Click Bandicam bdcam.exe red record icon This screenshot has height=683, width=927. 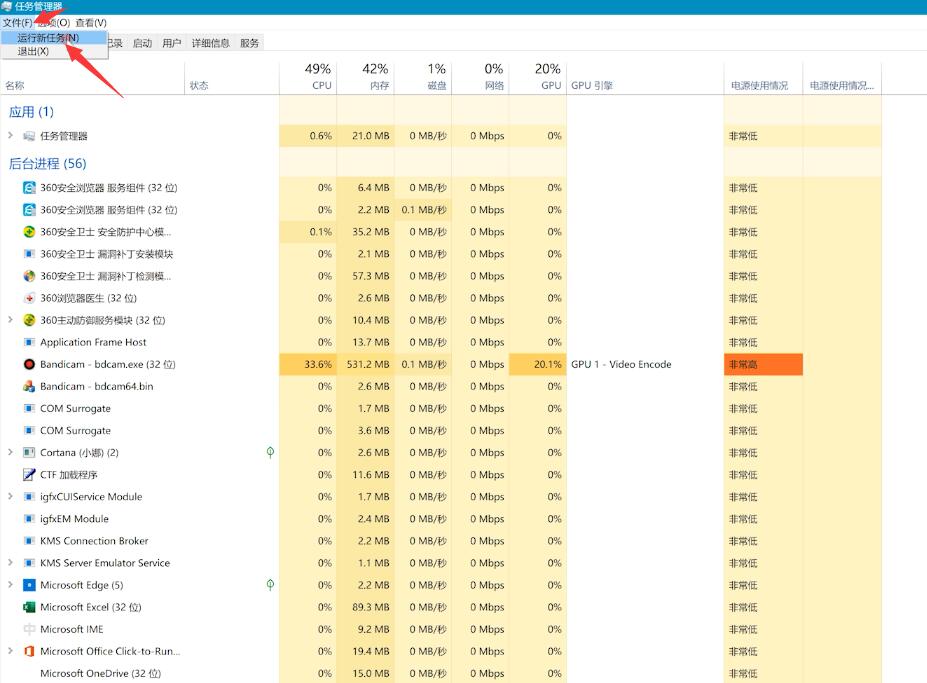pos(29,364)
